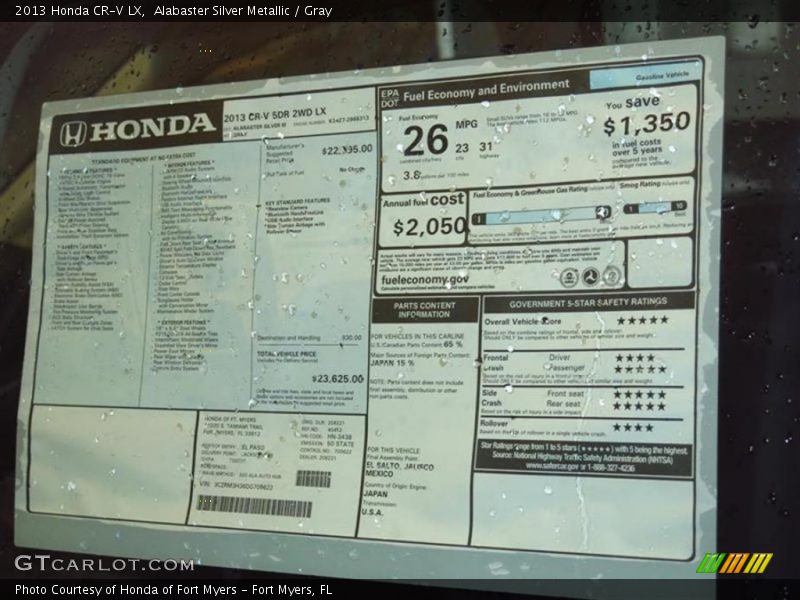Viewport: 800px width, 600px height.
Task: Click the $23,625.00 total vehicle price
Action: 338,379
